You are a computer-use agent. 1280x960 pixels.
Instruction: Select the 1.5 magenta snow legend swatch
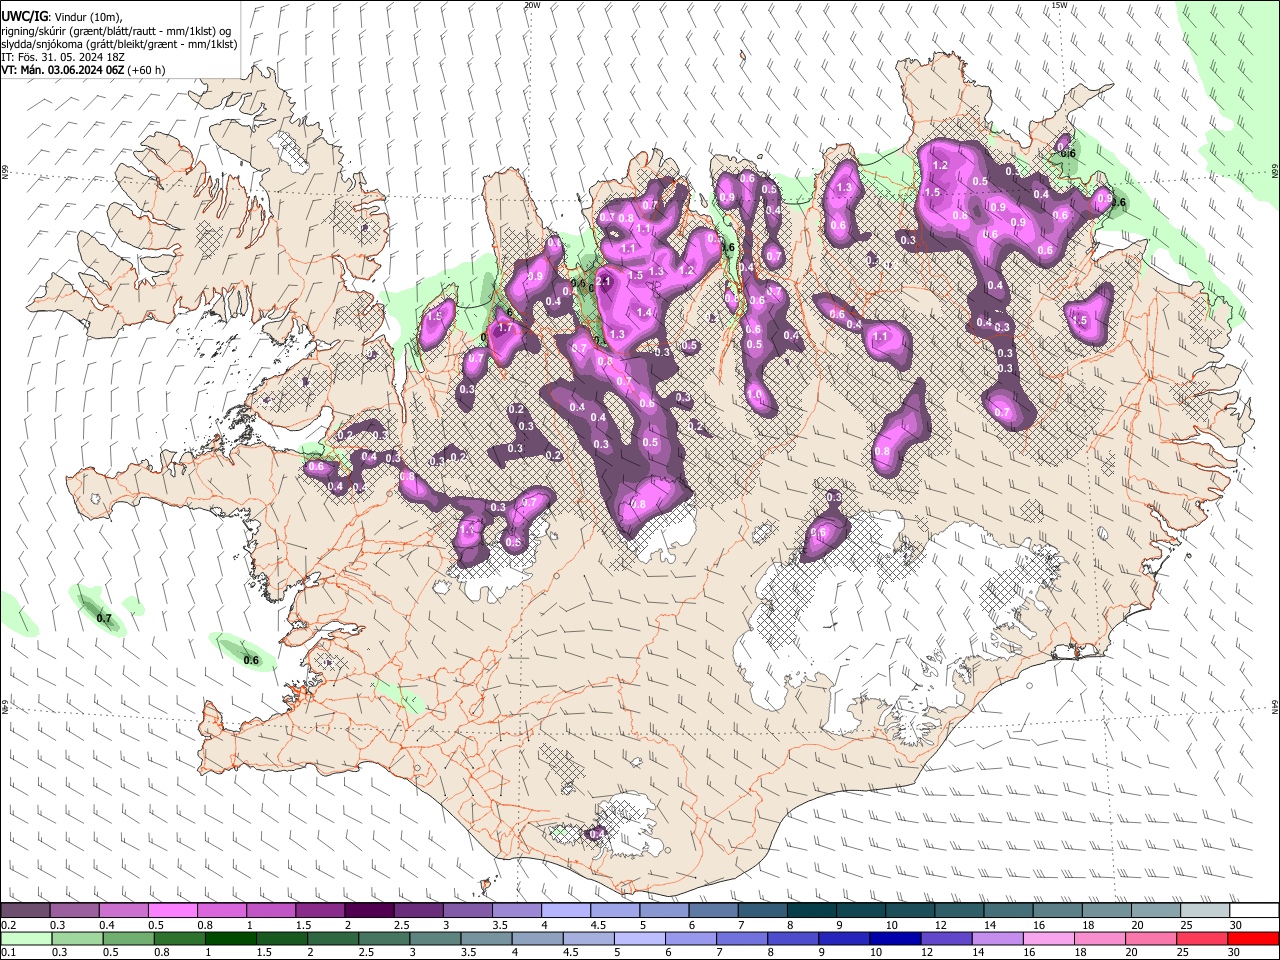320,911
